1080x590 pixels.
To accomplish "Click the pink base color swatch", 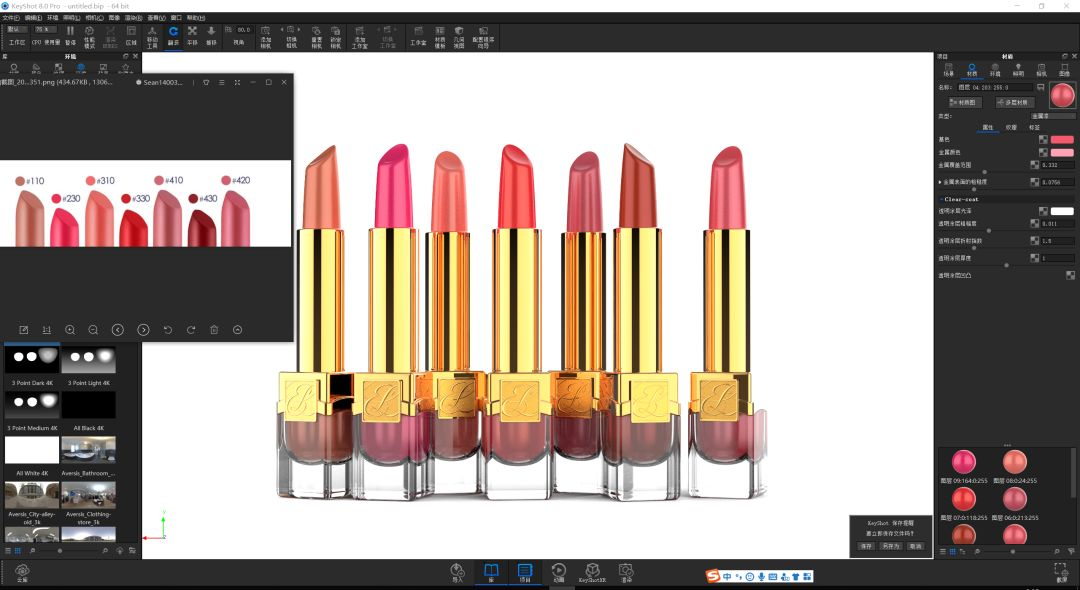I will pyautogui.click(x=1062, y=140).
